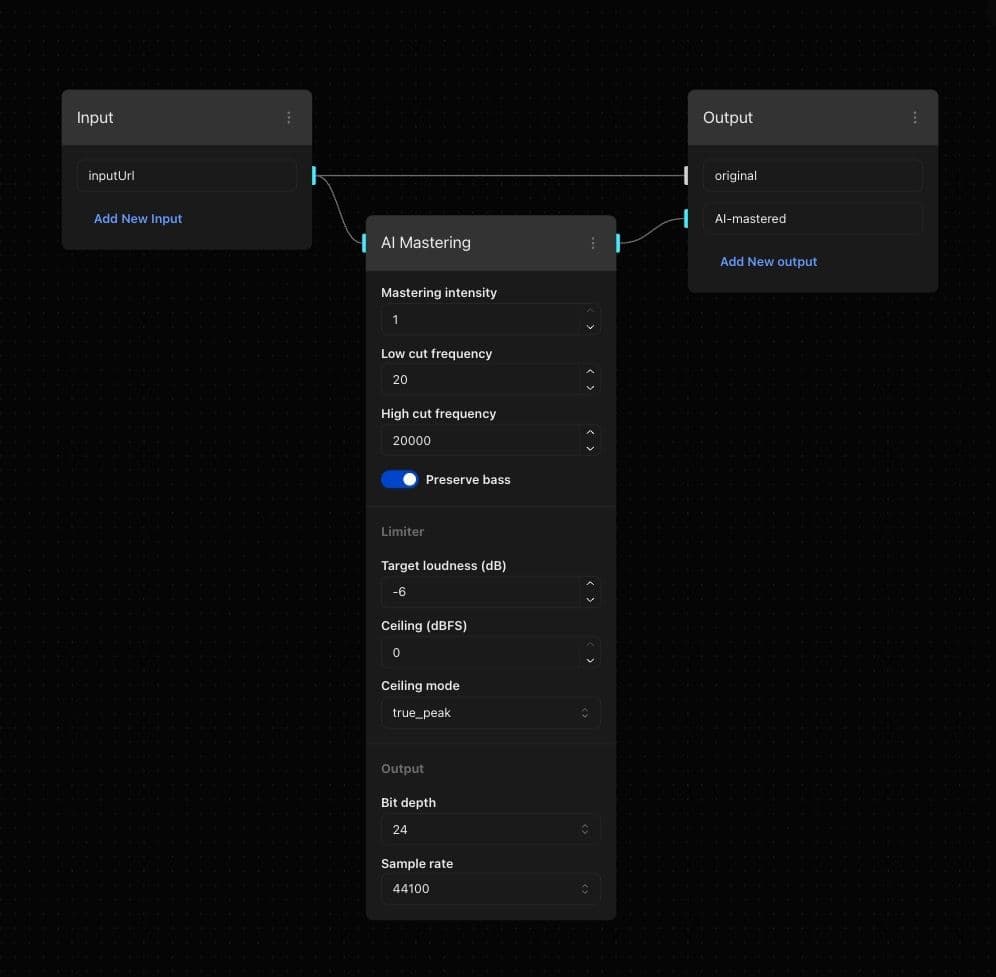
Task: Decrease the Low cut frequency value
Action: click(x=590, y=387)
